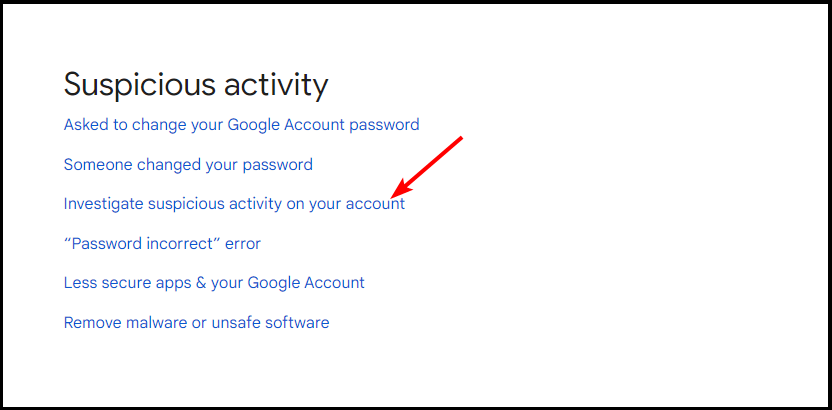Go to the malware removal help article
Image resolution: width=832 pixels, height=410 pixels.
(196, 322)
